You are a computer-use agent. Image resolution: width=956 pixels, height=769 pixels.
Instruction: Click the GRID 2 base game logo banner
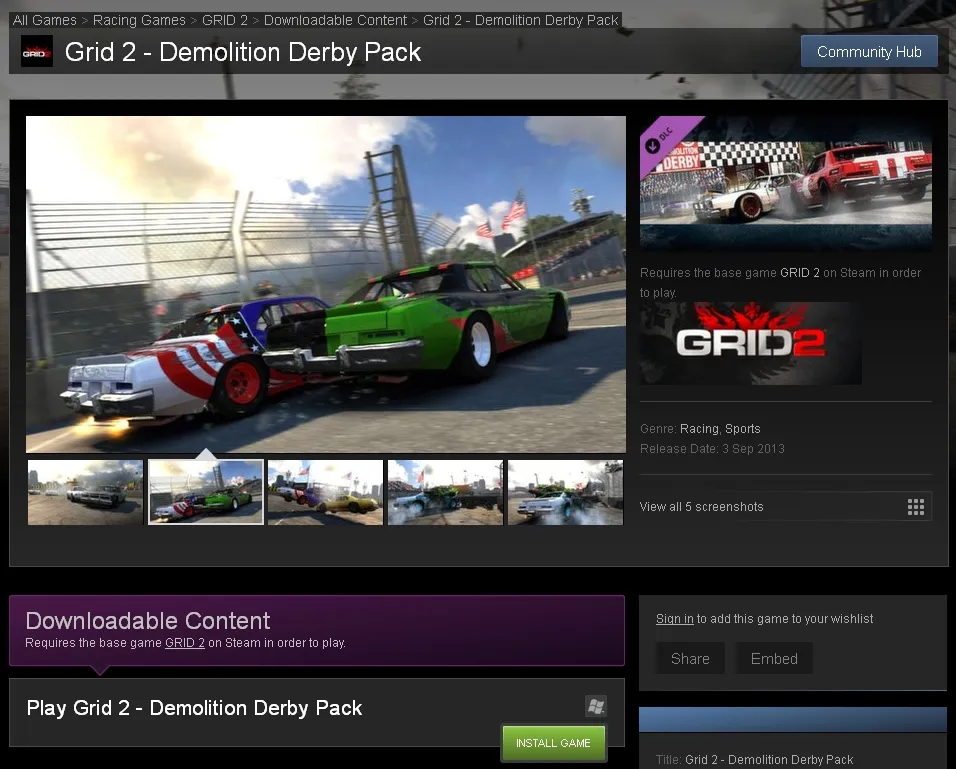pyautogui.click(x=751, y=343)
